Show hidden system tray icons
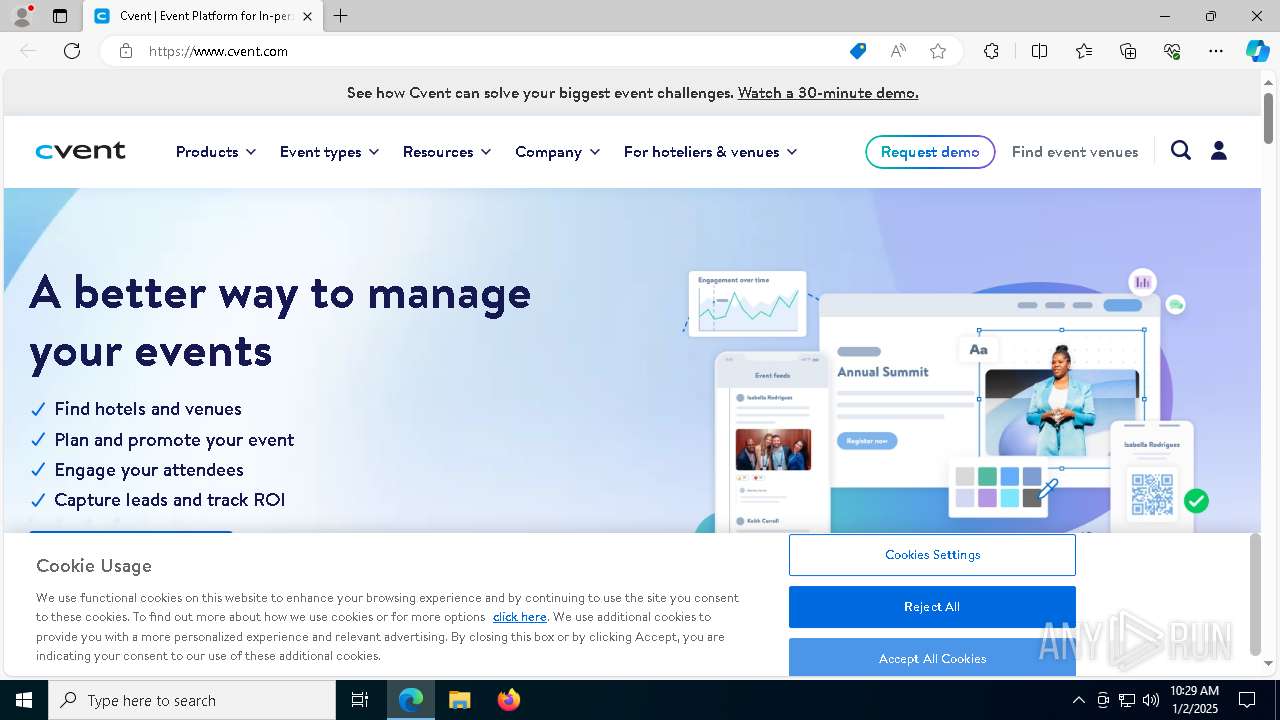1280x720 pixels. click(1078, 700)
